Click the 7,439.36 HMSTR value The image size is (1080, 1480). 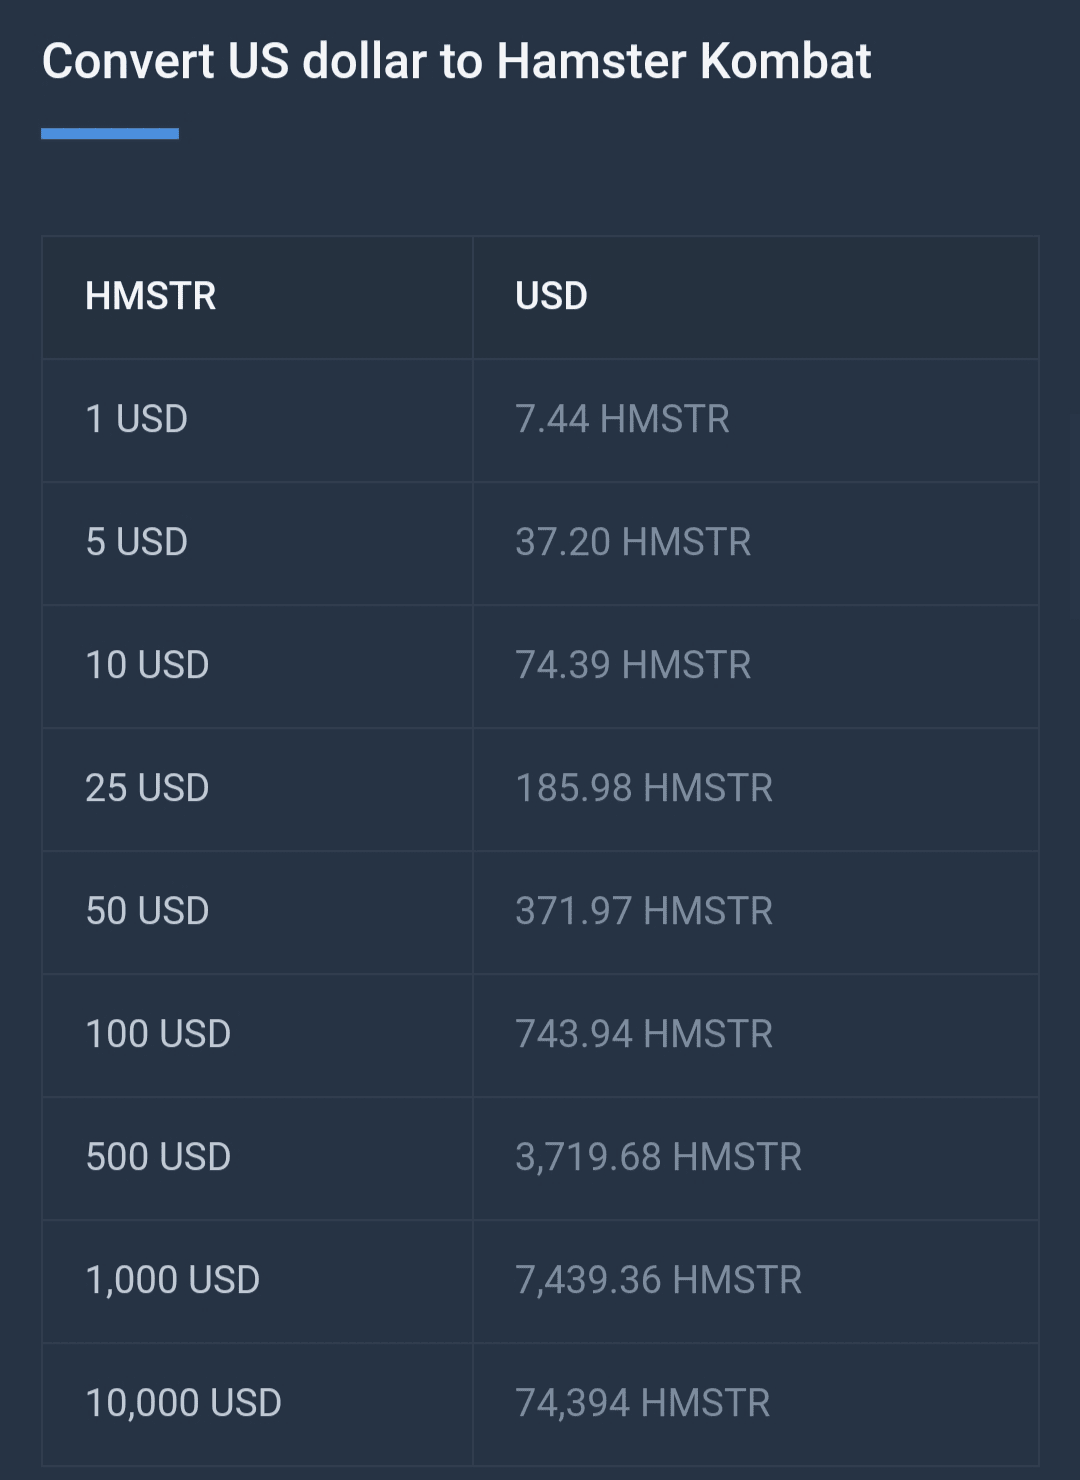pyautogui.click(x=658, y=1280)
